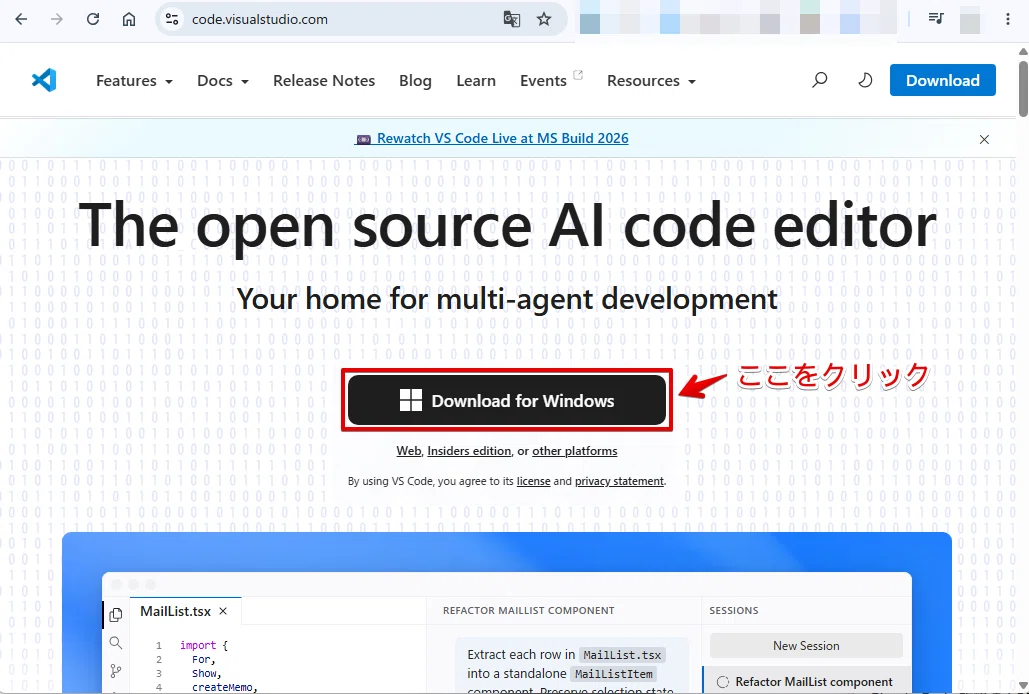1029x694 pixels.
Task: Open the other platforms link
Action: 575,451
